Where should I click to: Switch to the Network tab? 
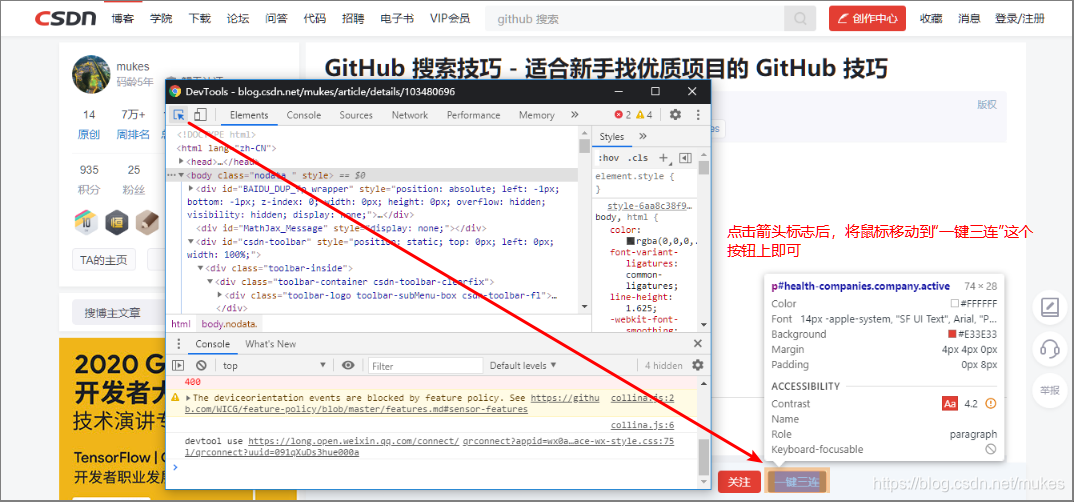[410, 115]
